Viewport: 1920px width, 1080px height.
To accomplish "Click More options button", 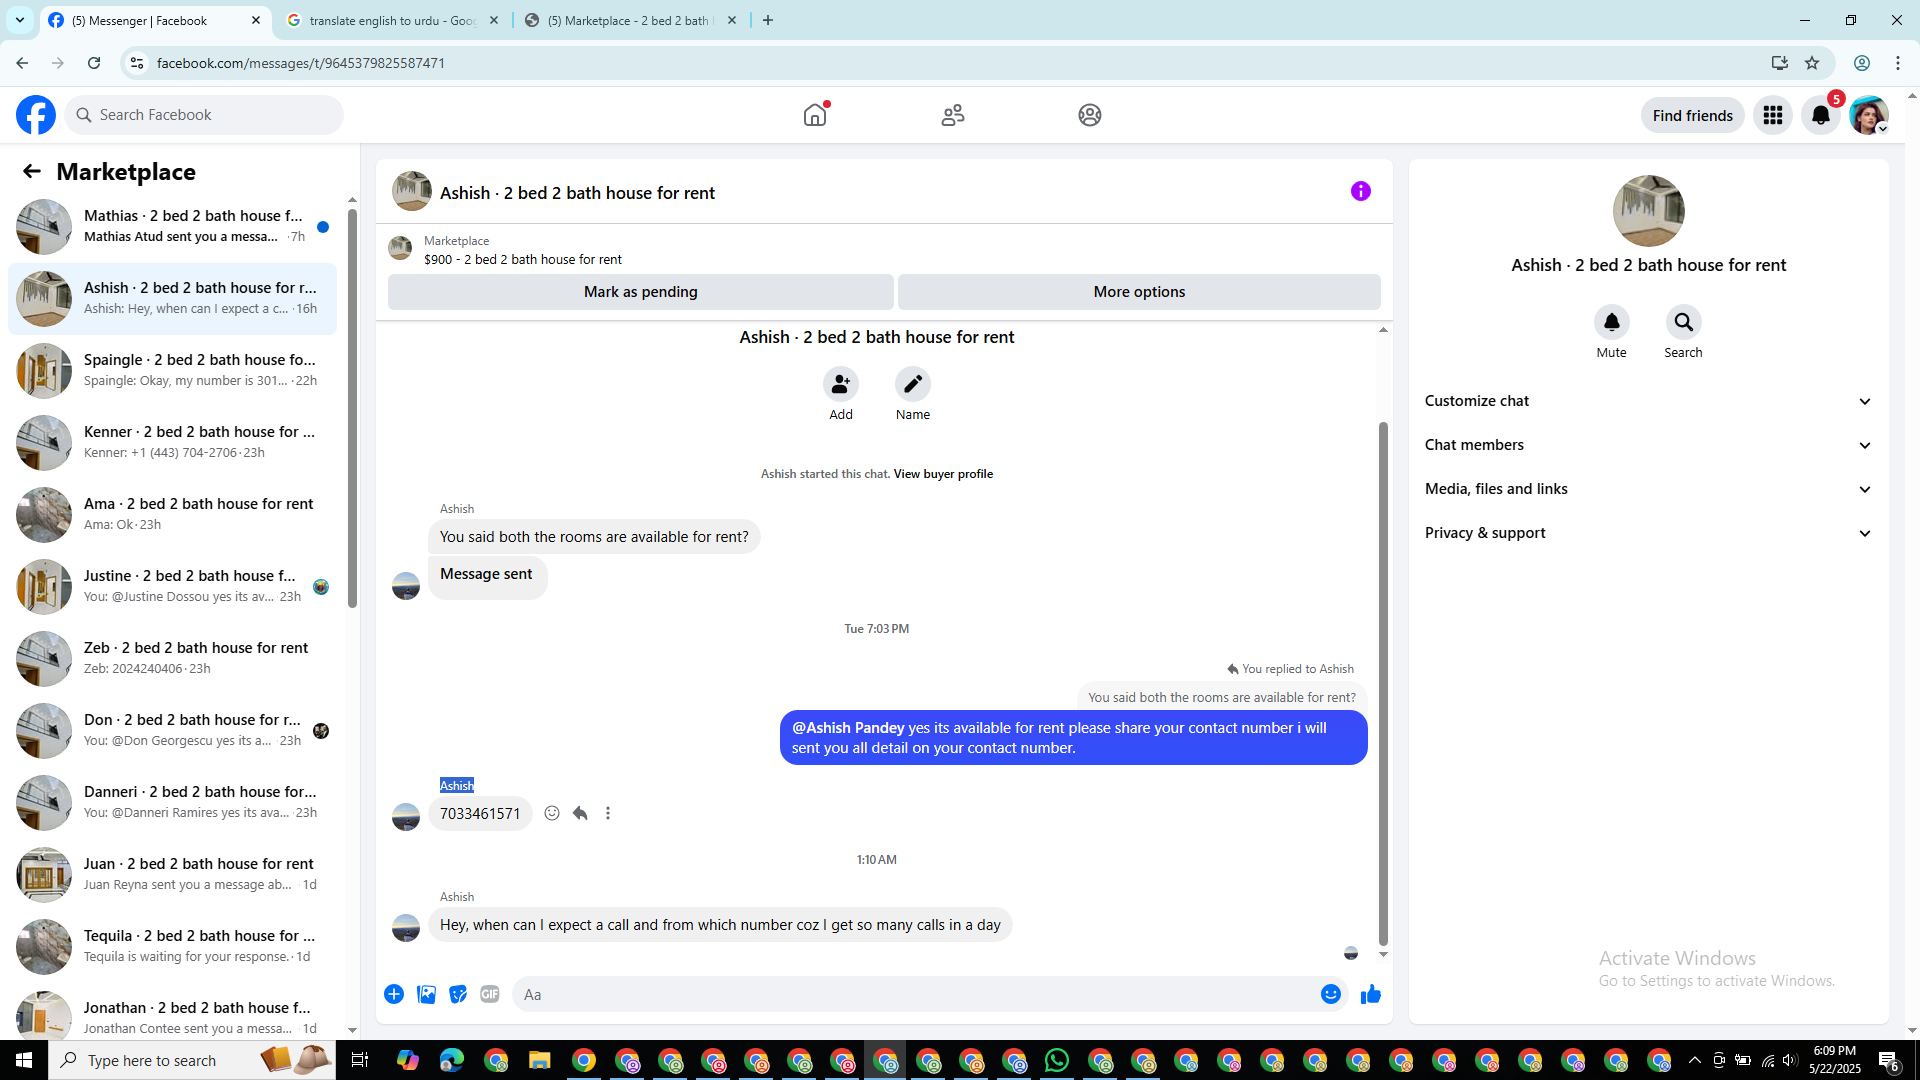I will point(1139,292).
